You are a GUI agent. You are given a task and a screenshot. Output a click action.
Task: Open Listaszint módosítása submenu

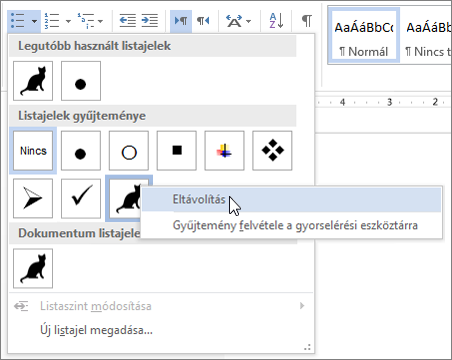coord(160,306)
